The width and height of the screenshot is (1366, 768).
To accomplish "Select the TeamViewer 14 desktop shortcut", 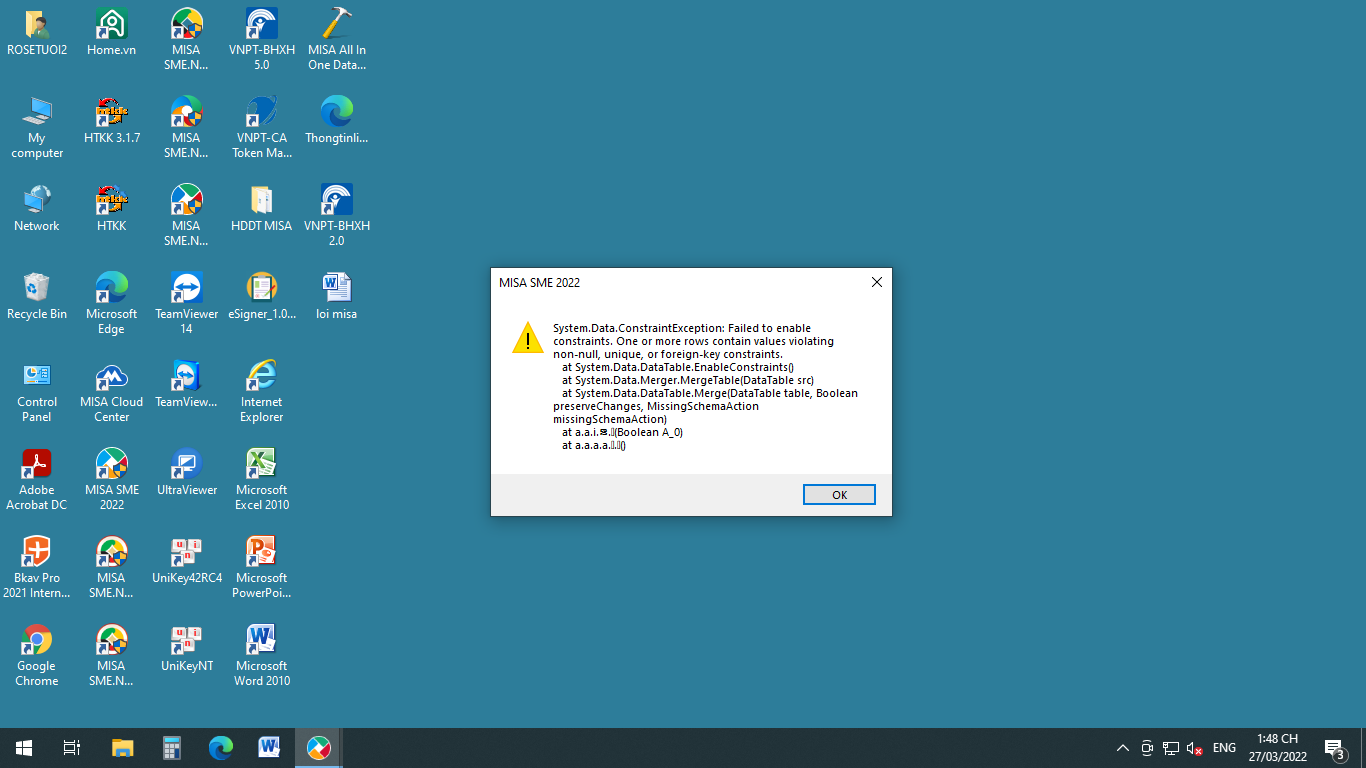I will point(187,304).
